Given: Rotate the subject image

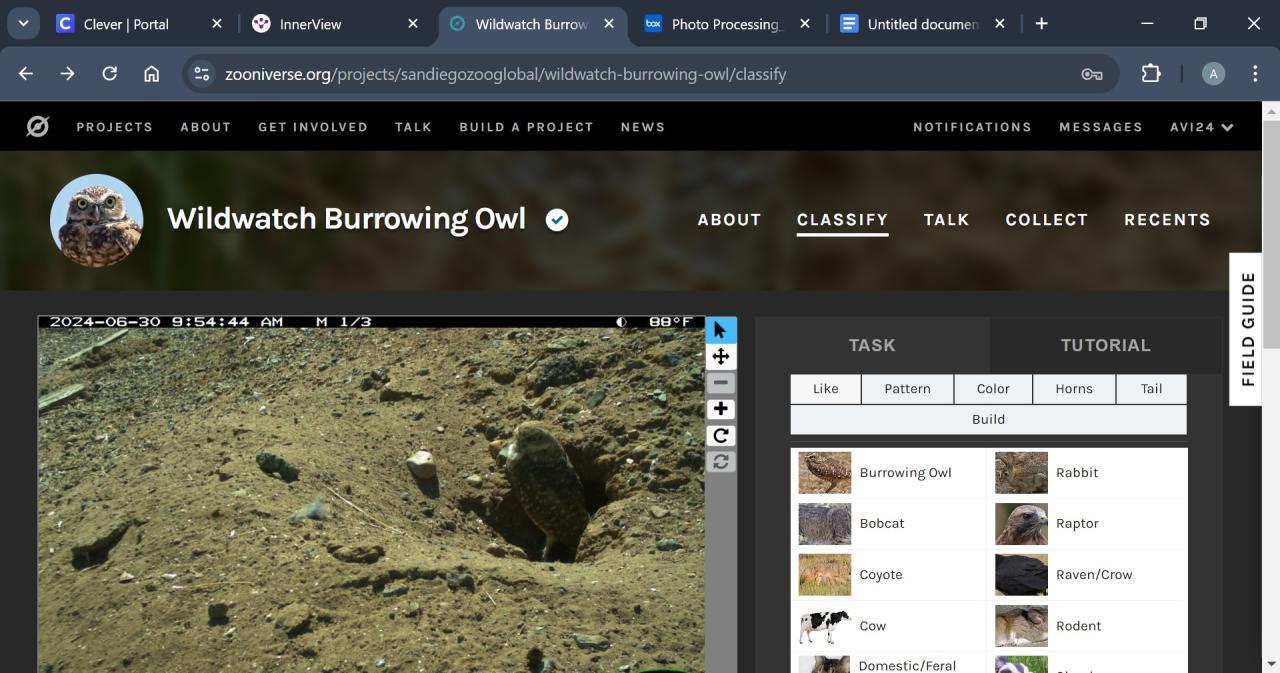Looking at the screenshot, I should (x=720, y=435).
